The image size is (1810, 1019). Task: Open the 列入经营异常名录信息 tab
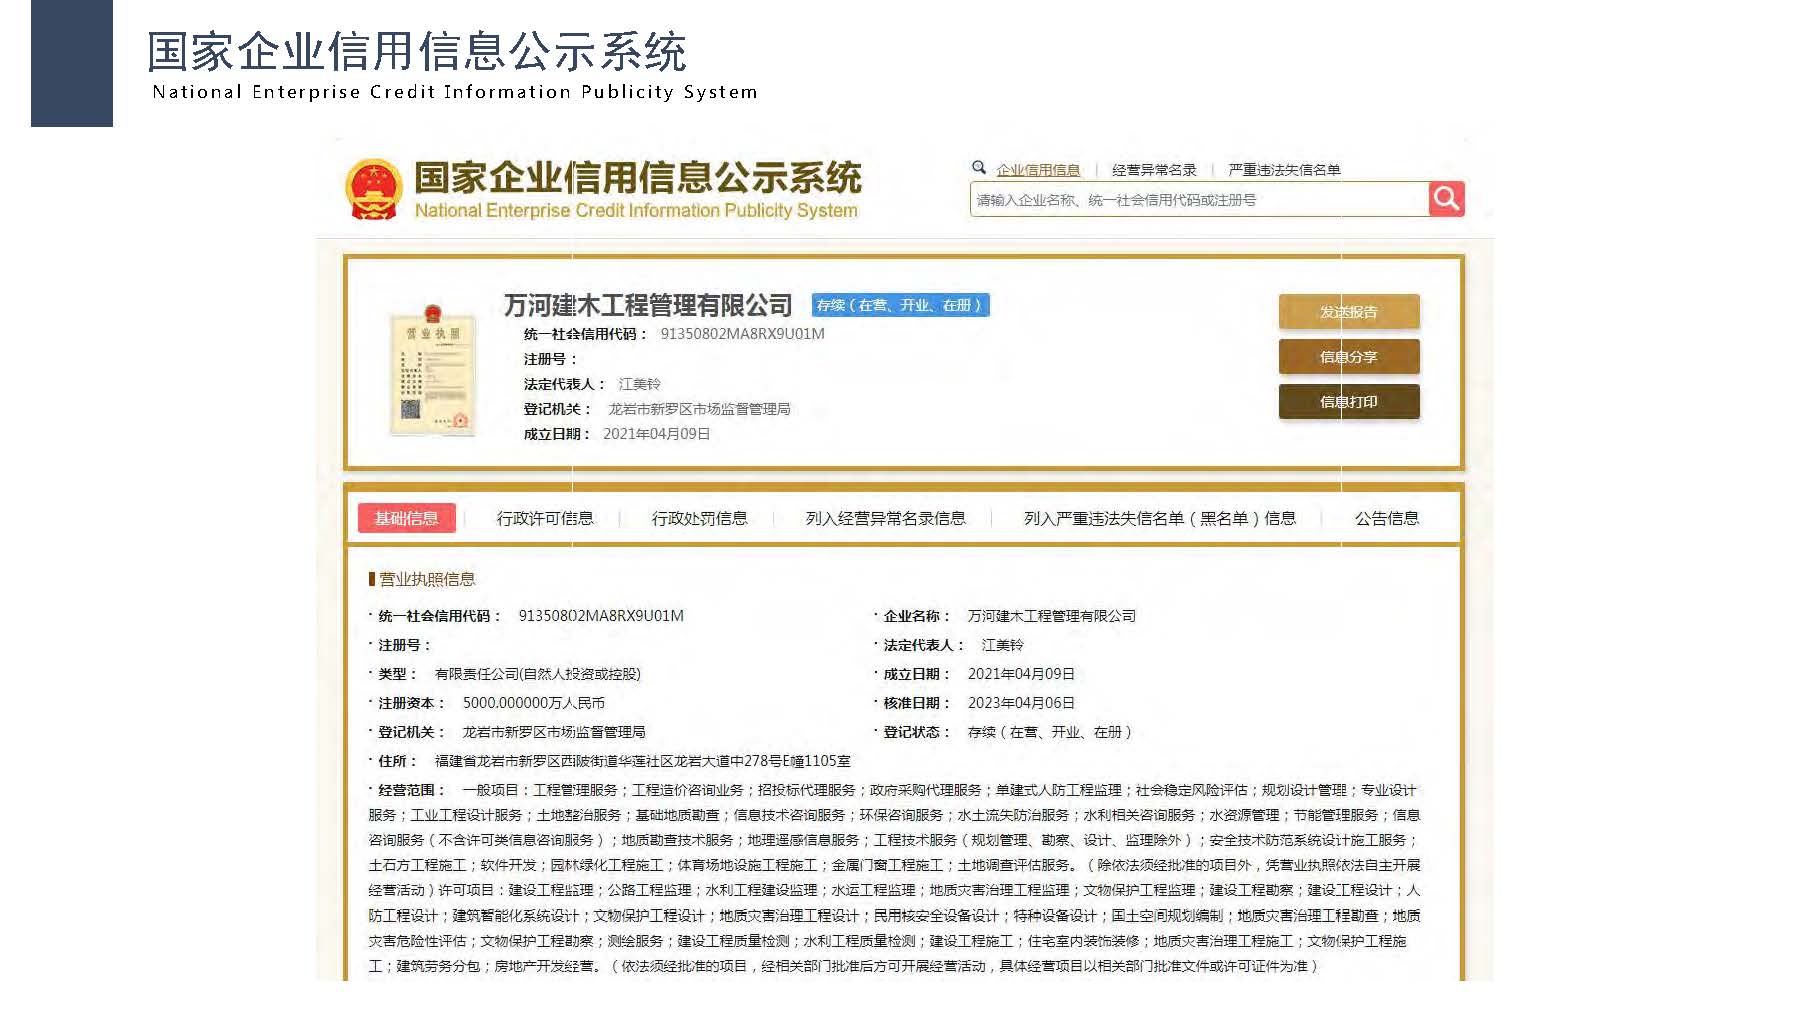pos(886,518)
